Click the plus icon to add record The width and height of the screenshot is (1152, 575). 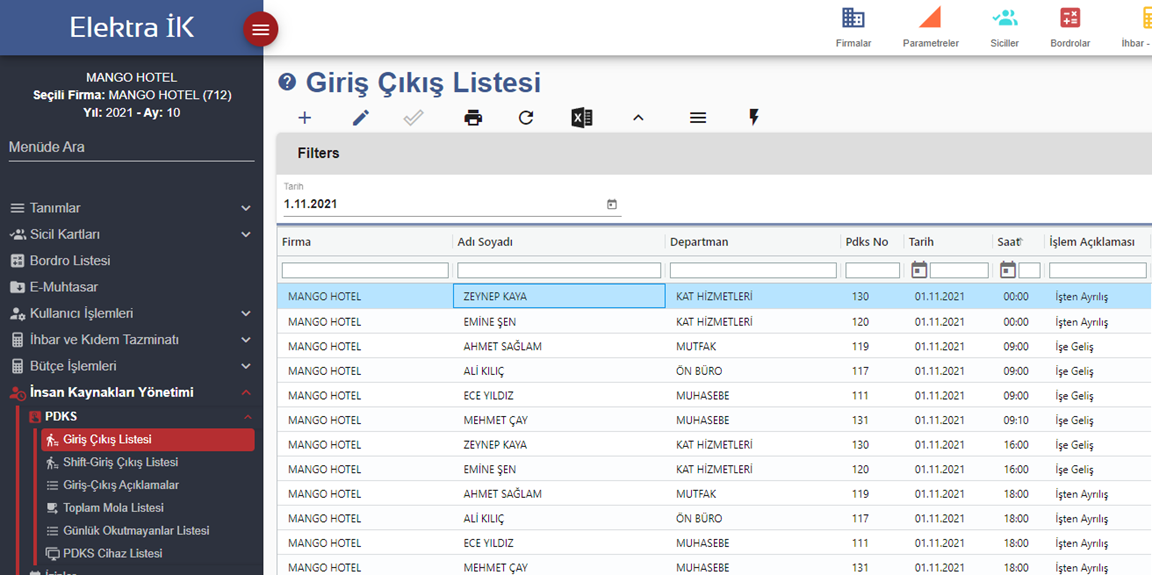coord(305,117)
